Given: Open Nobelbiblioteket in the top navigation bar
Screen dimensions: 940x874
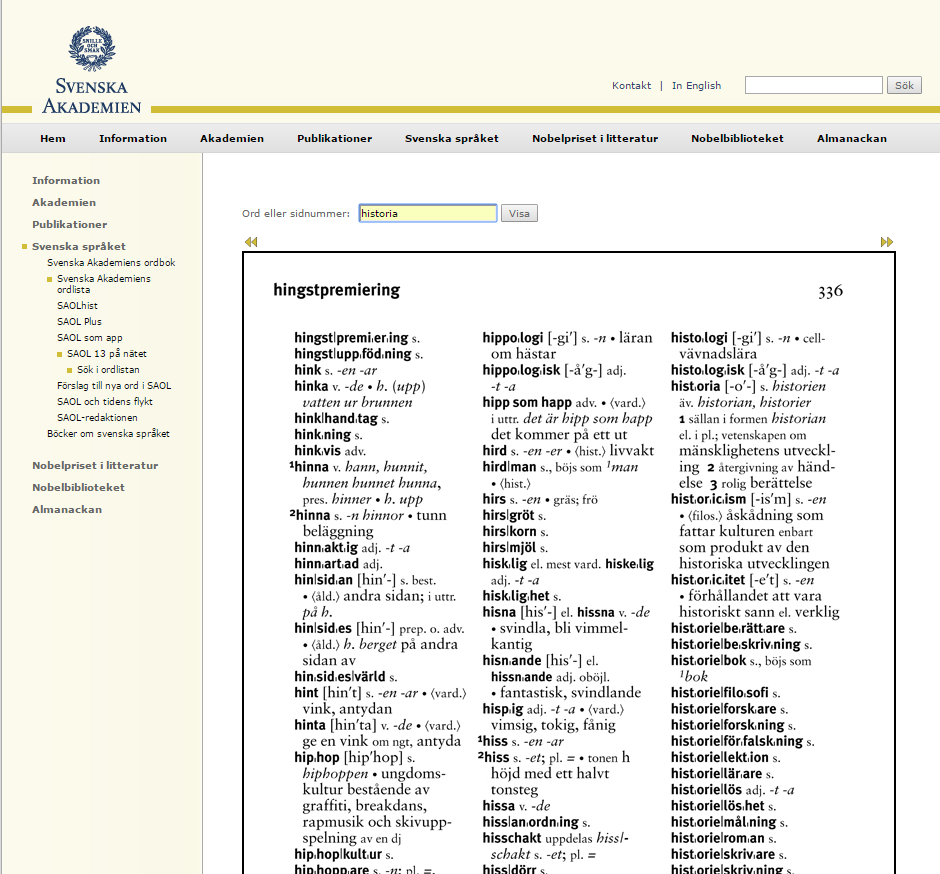Looking at the screenshot, I should click(737, 138).
